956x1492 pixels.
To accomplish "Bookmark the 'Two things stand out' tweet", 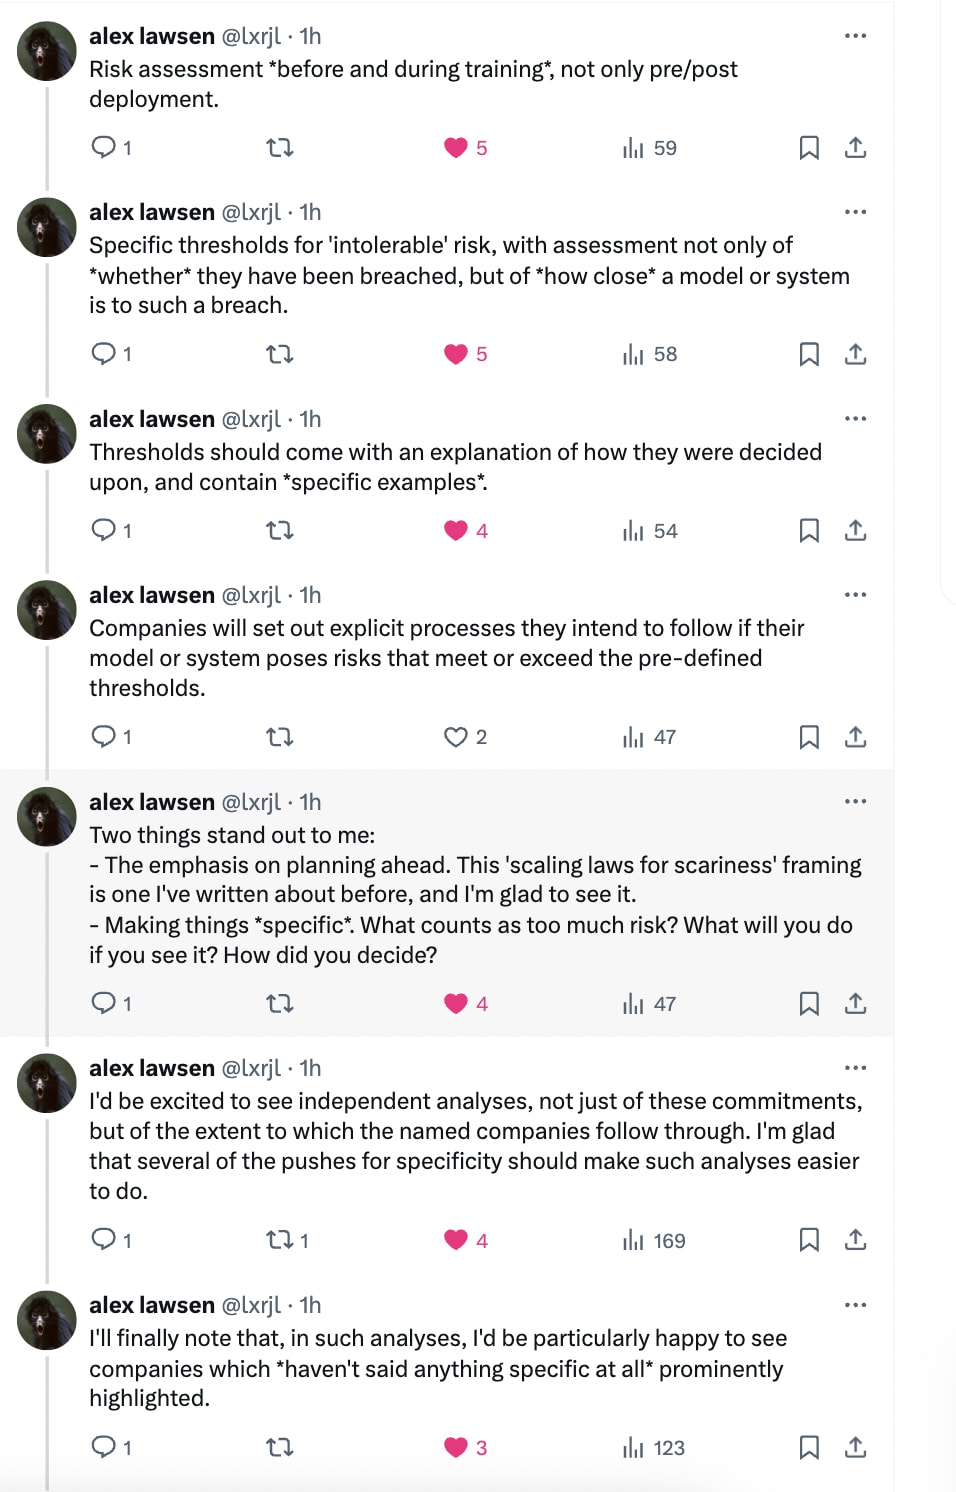I will pyautogui.click(x=809, y=1004).
